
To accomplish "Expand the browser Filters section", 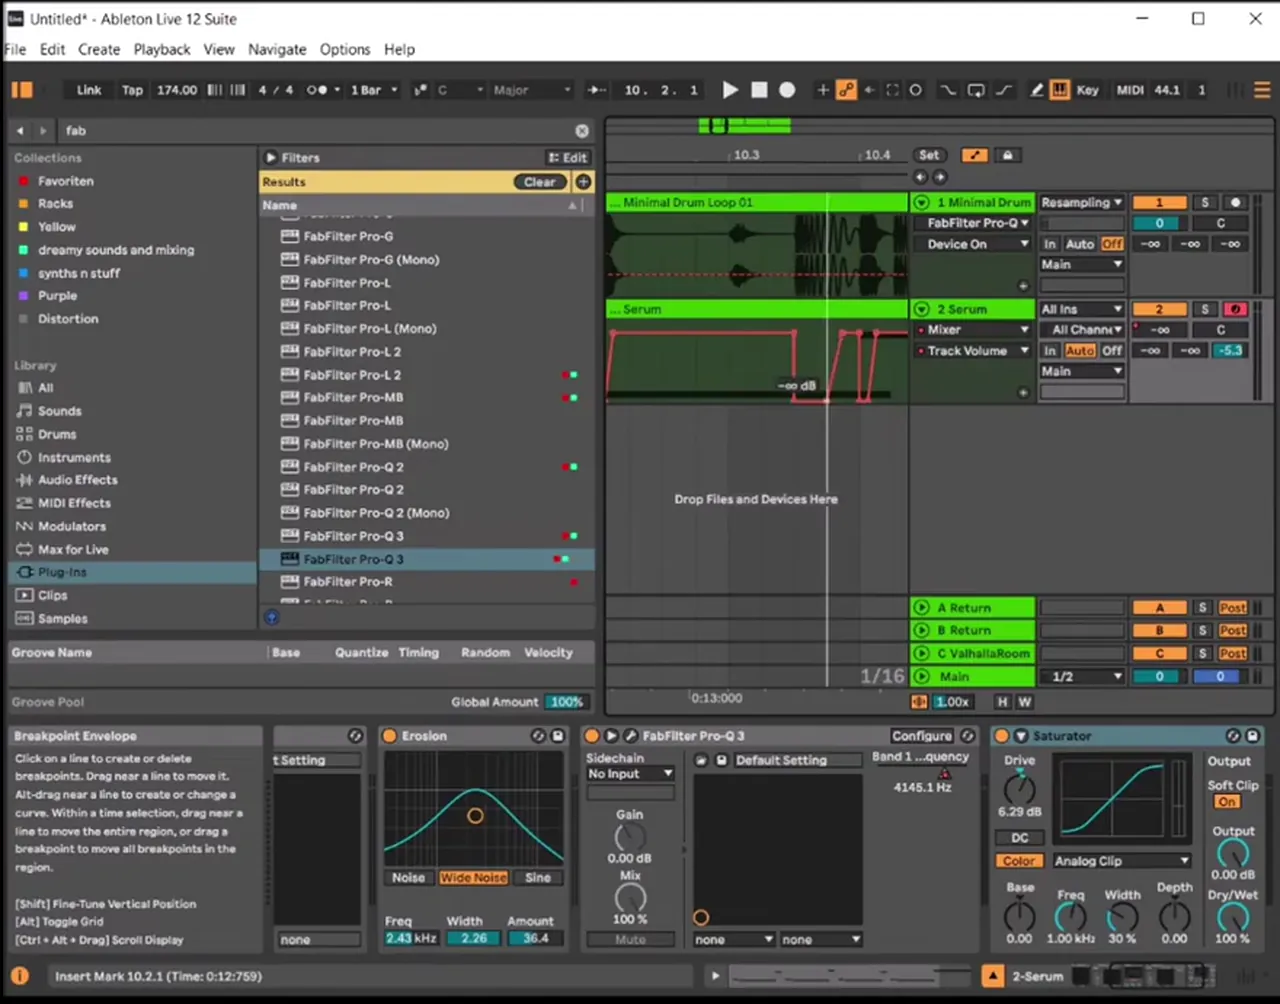I will (x=270, y=158).
